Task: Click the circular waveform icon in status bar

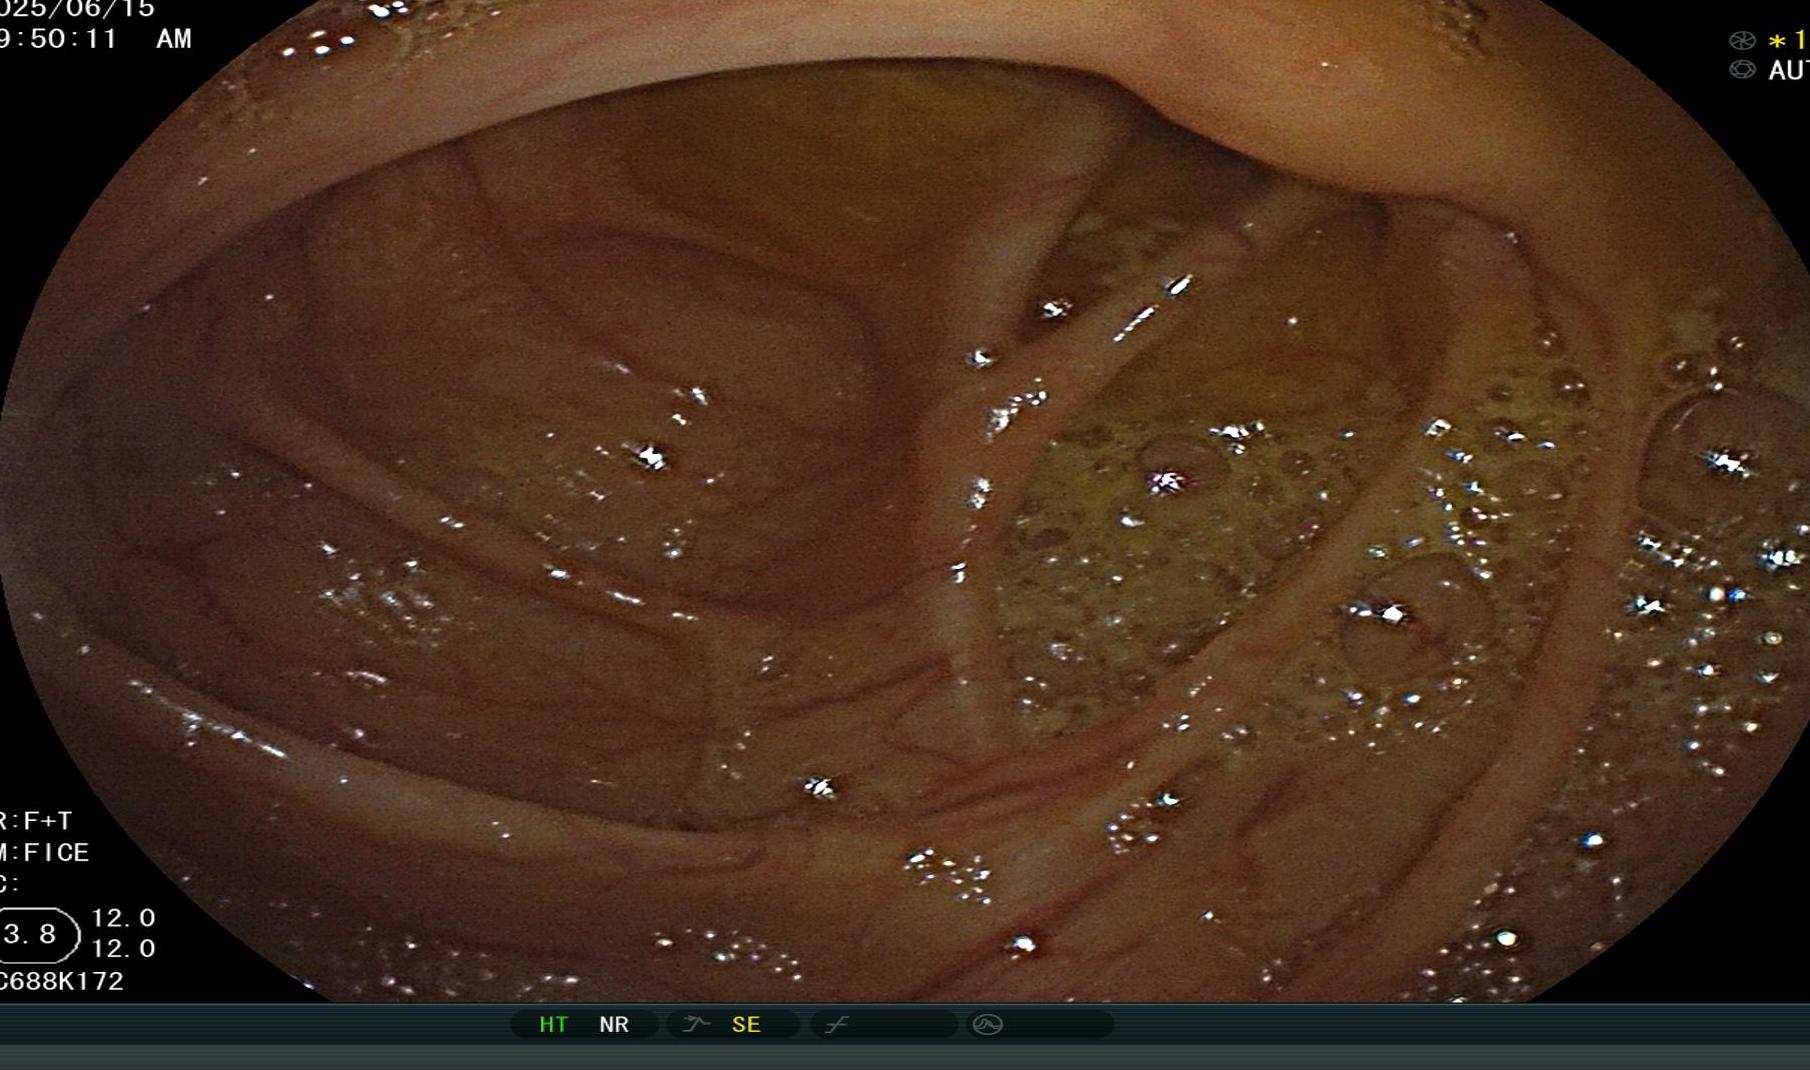Action: pyautogui.click(x=988, y=1024)
